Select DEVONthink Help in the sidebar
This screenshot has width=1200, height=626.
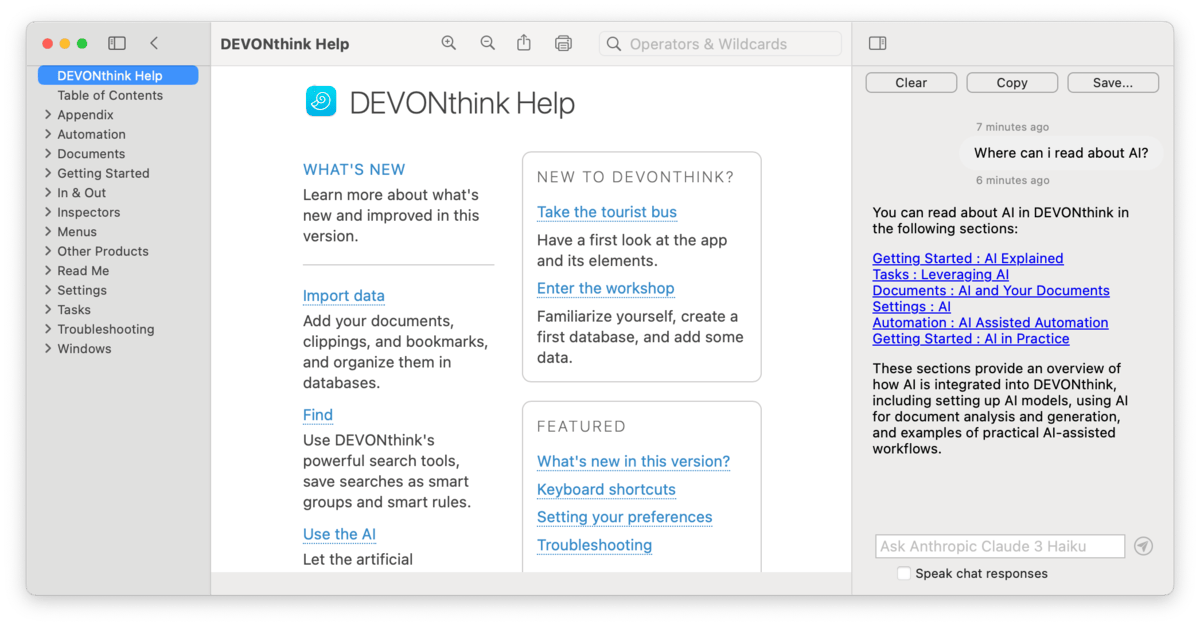pyautogui.click(x=110, y=76)
